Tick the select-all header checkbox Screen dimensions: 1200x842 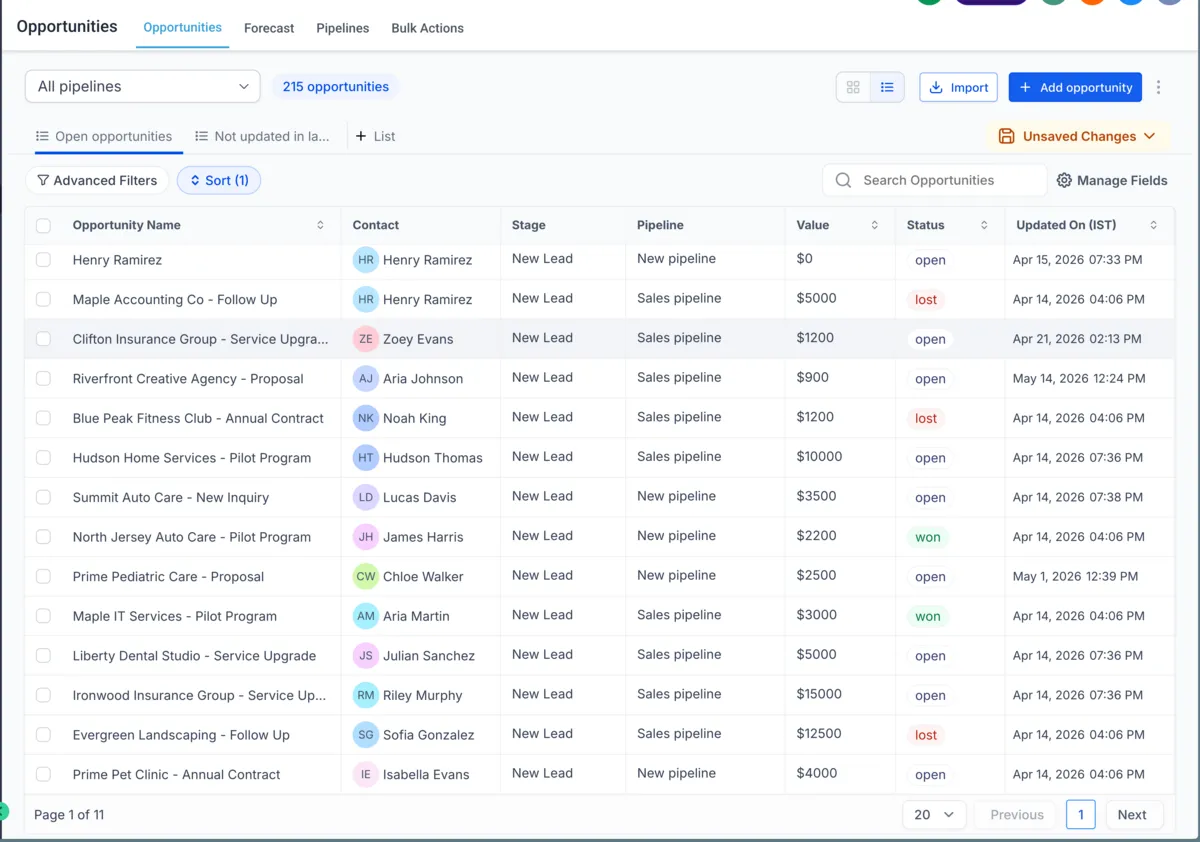point(43,226)
